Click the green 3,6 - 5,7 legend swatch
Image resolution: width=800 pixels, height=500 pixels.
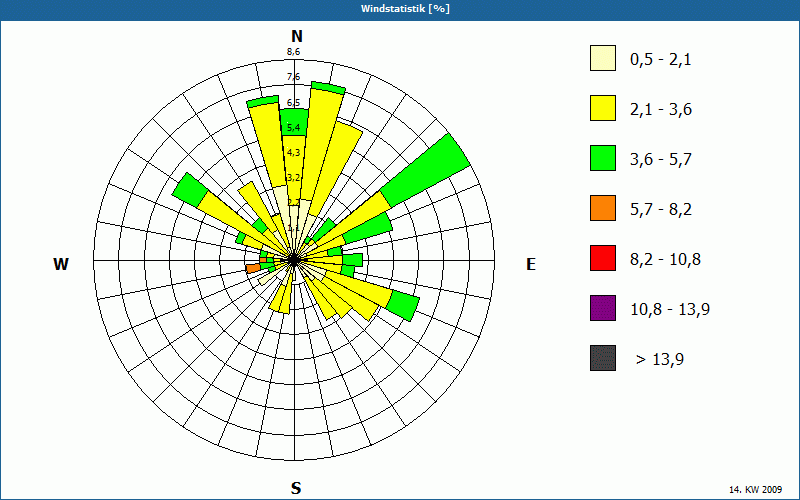click(x=603, y=158)
